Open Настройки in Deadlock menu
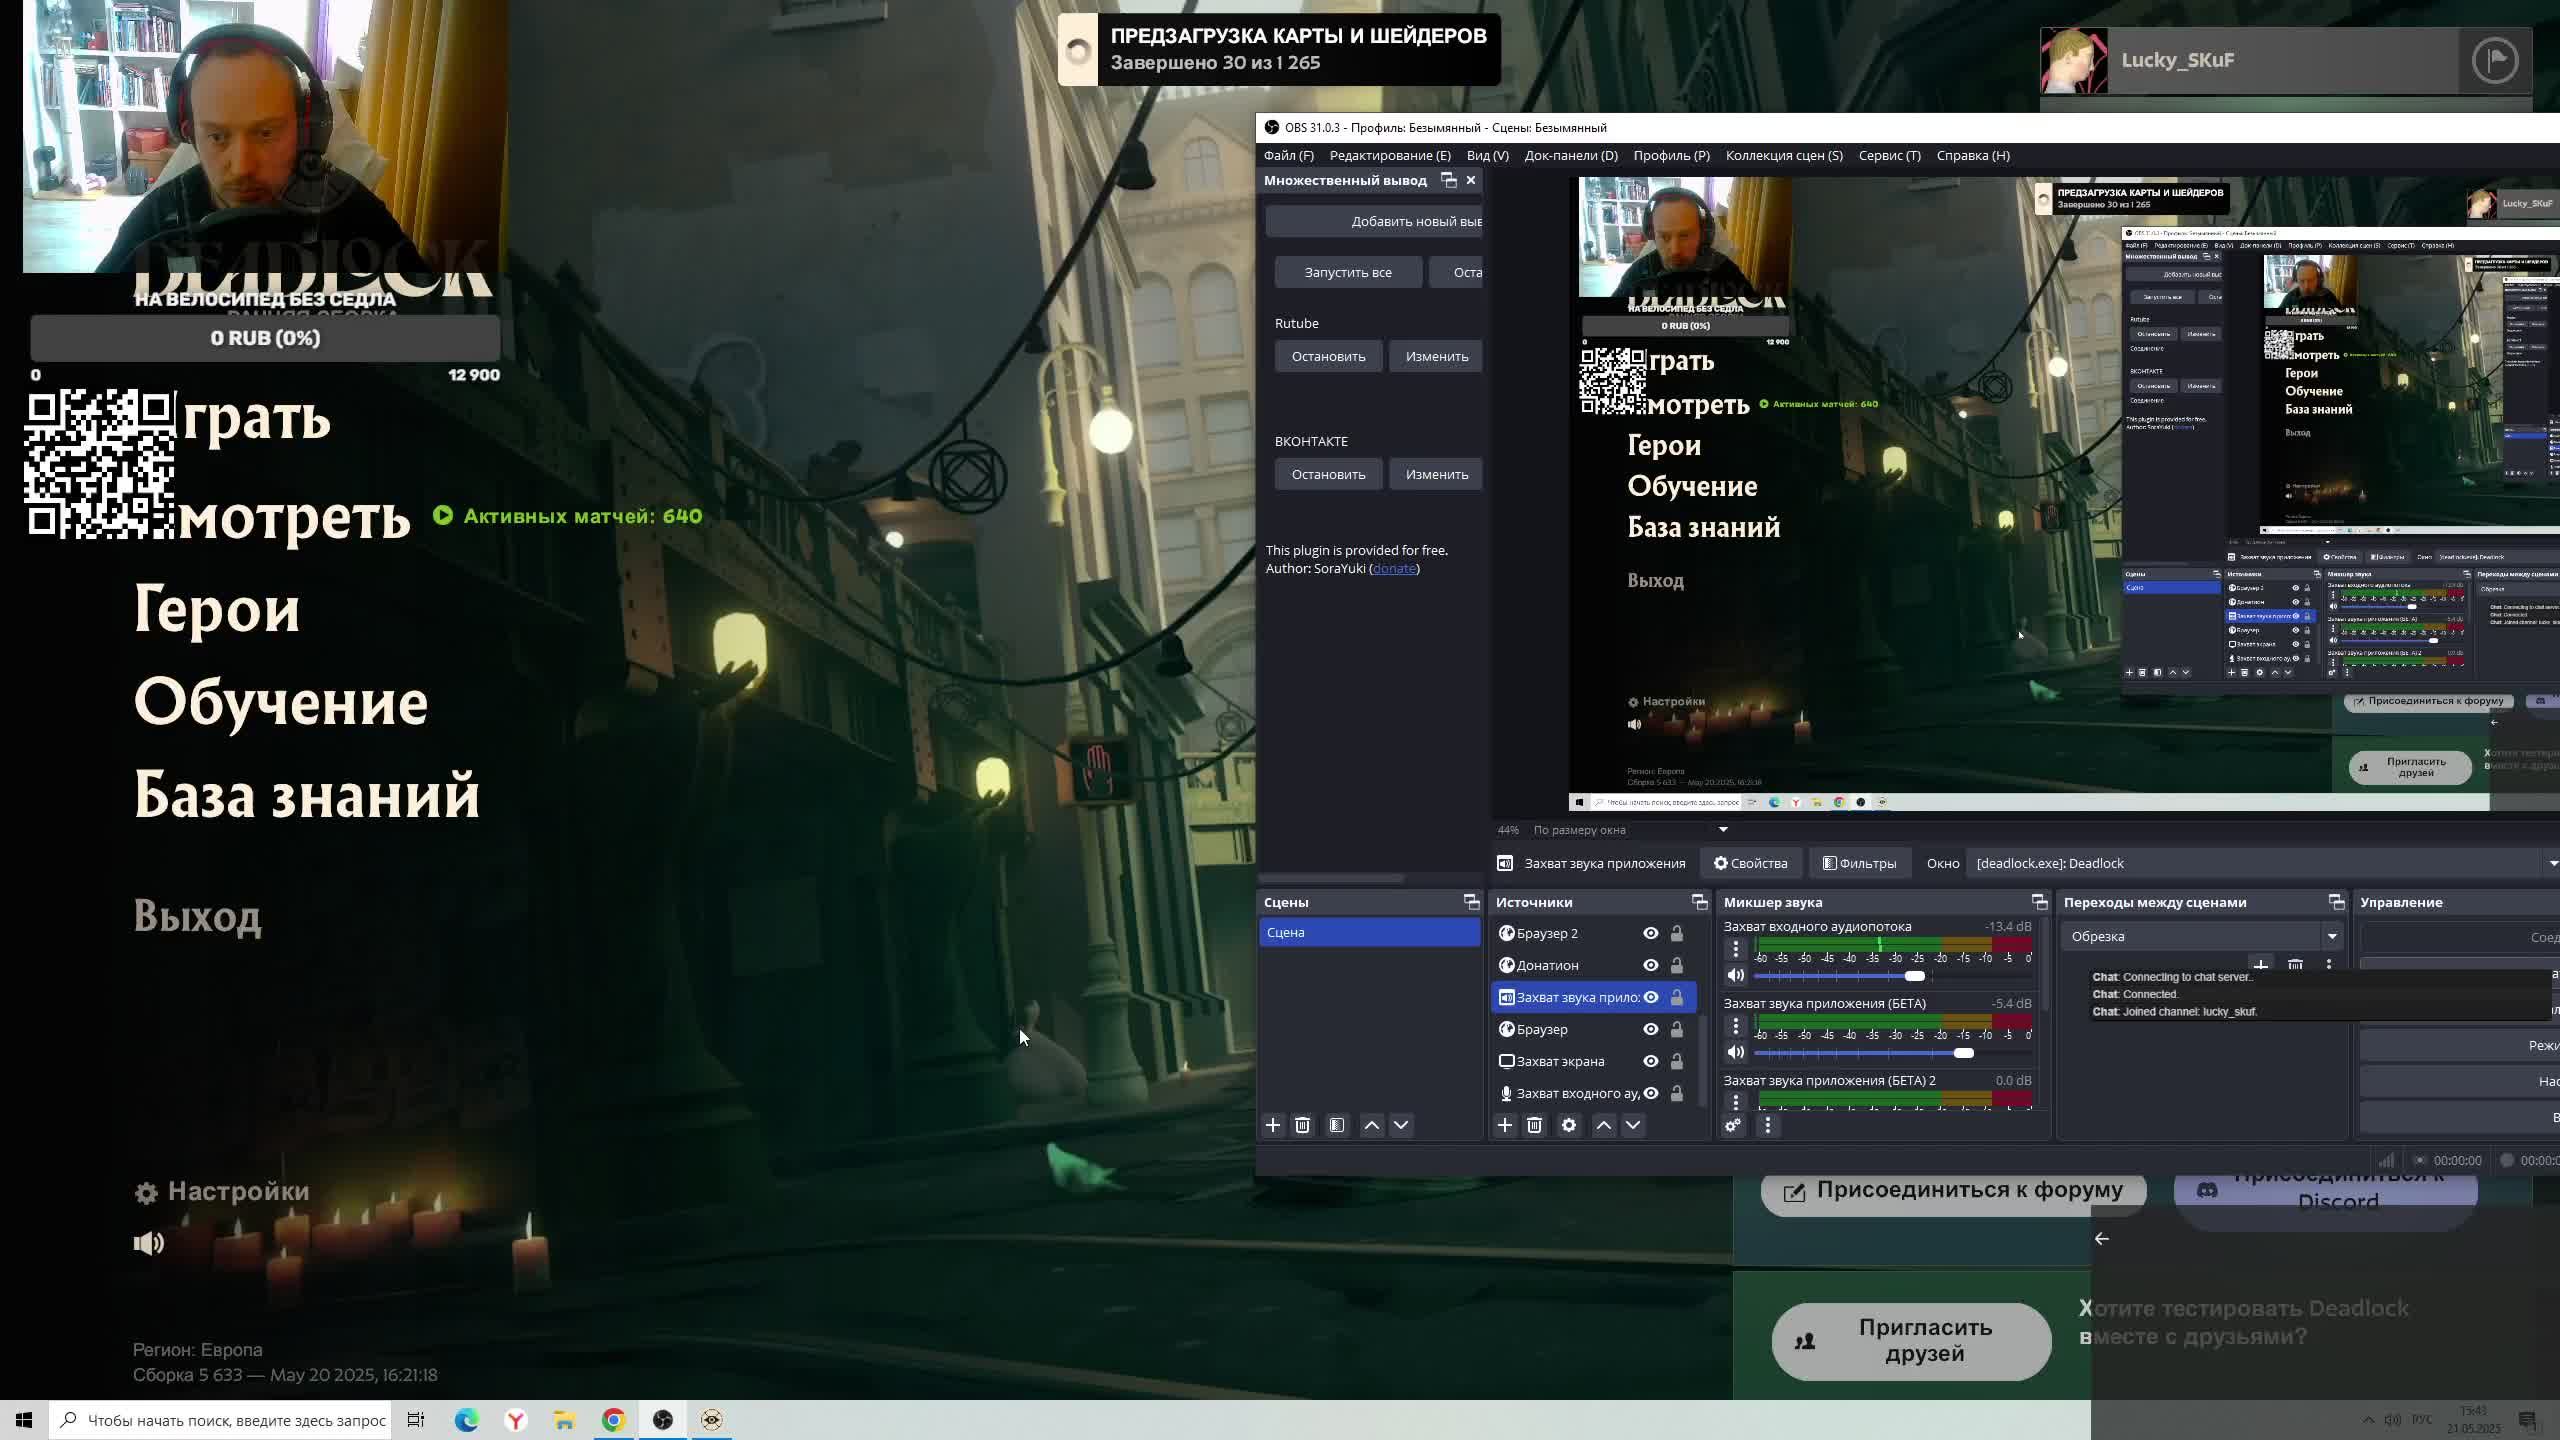 222,1191
